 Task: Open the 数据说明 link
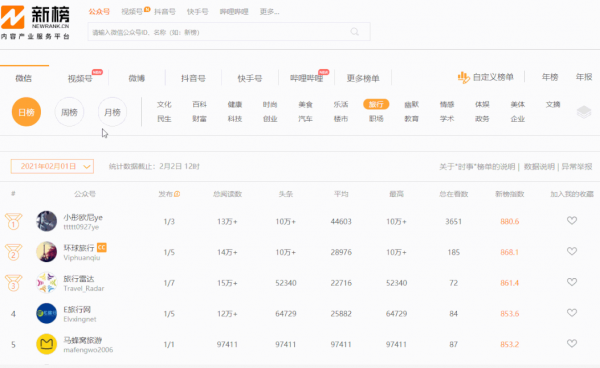point(539,167)
